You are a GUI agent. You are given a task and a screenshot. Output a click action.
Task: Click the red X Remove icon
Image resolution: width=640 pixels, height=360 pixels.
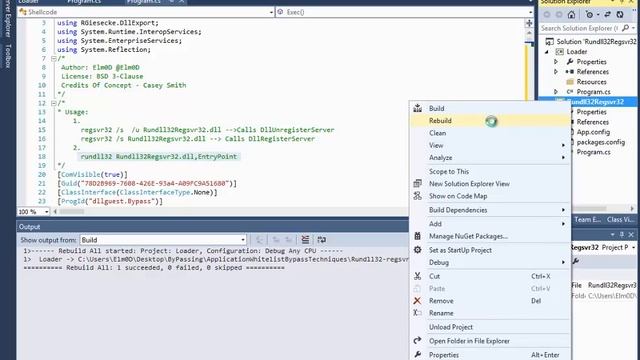417,301
